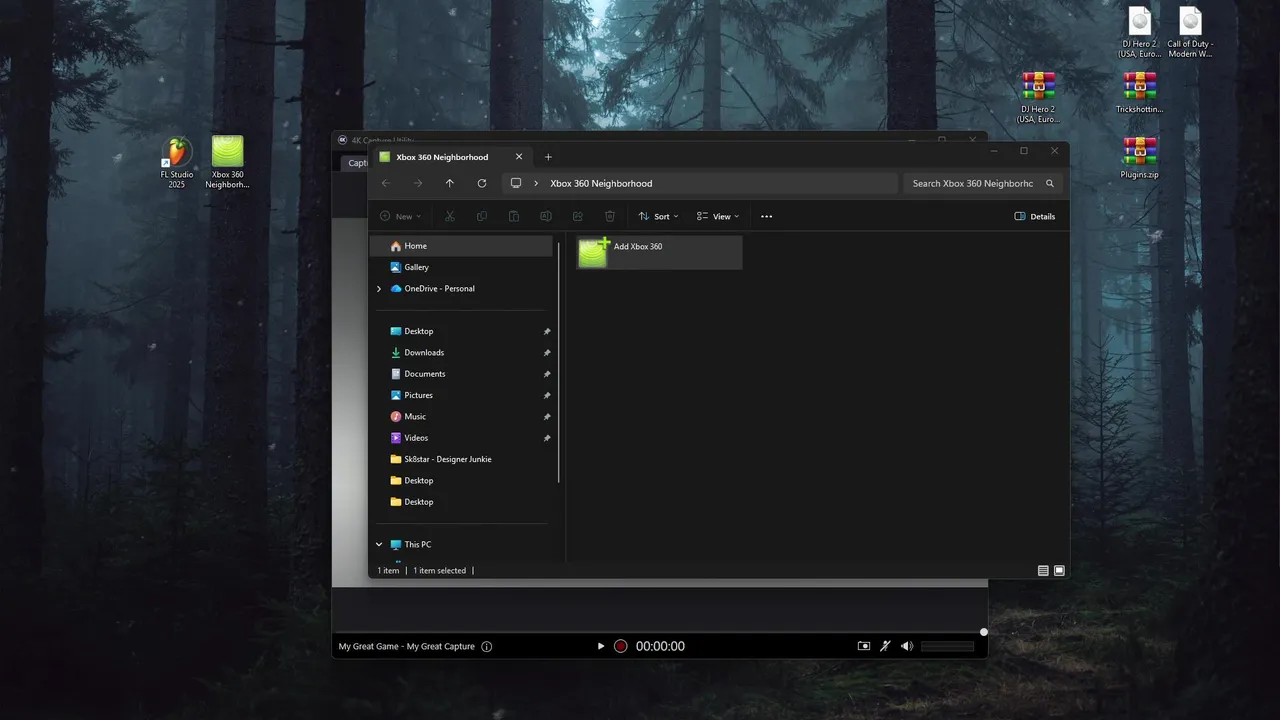Toggle the Details pane

click(x=1035, y=216)
